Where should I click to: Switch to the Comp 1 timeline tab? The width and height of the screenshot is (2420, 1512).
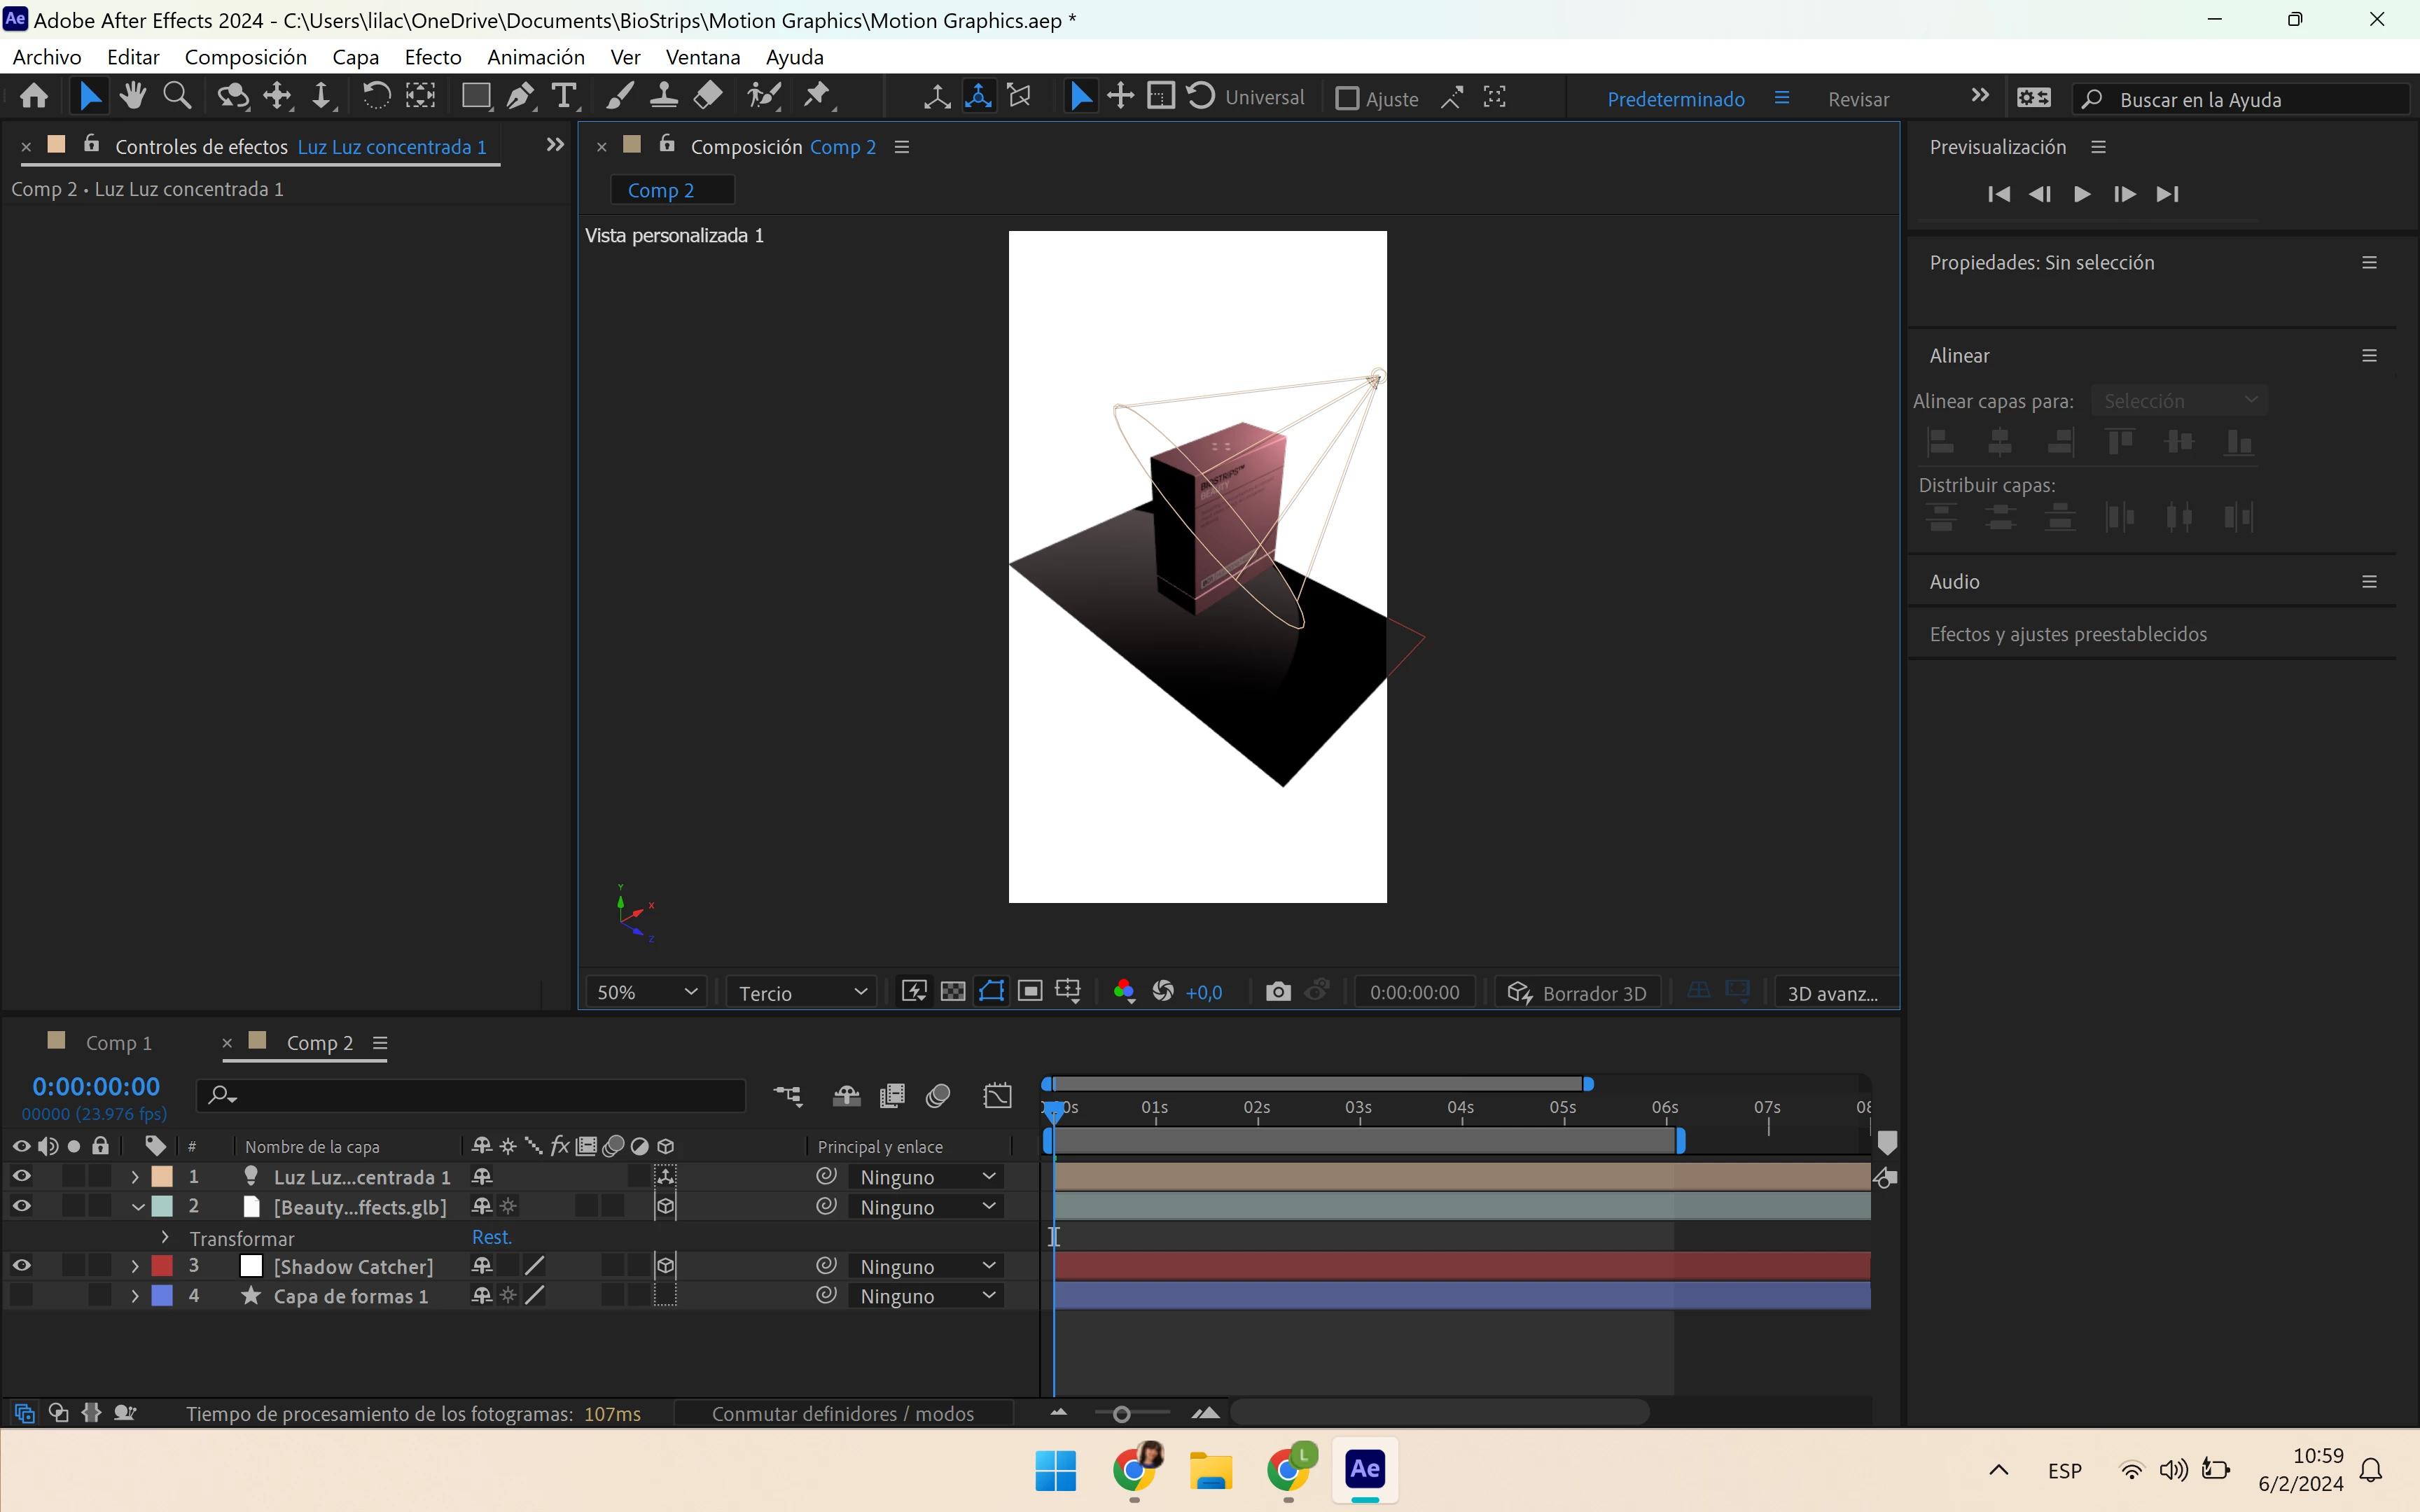(x=118, y=1043)
